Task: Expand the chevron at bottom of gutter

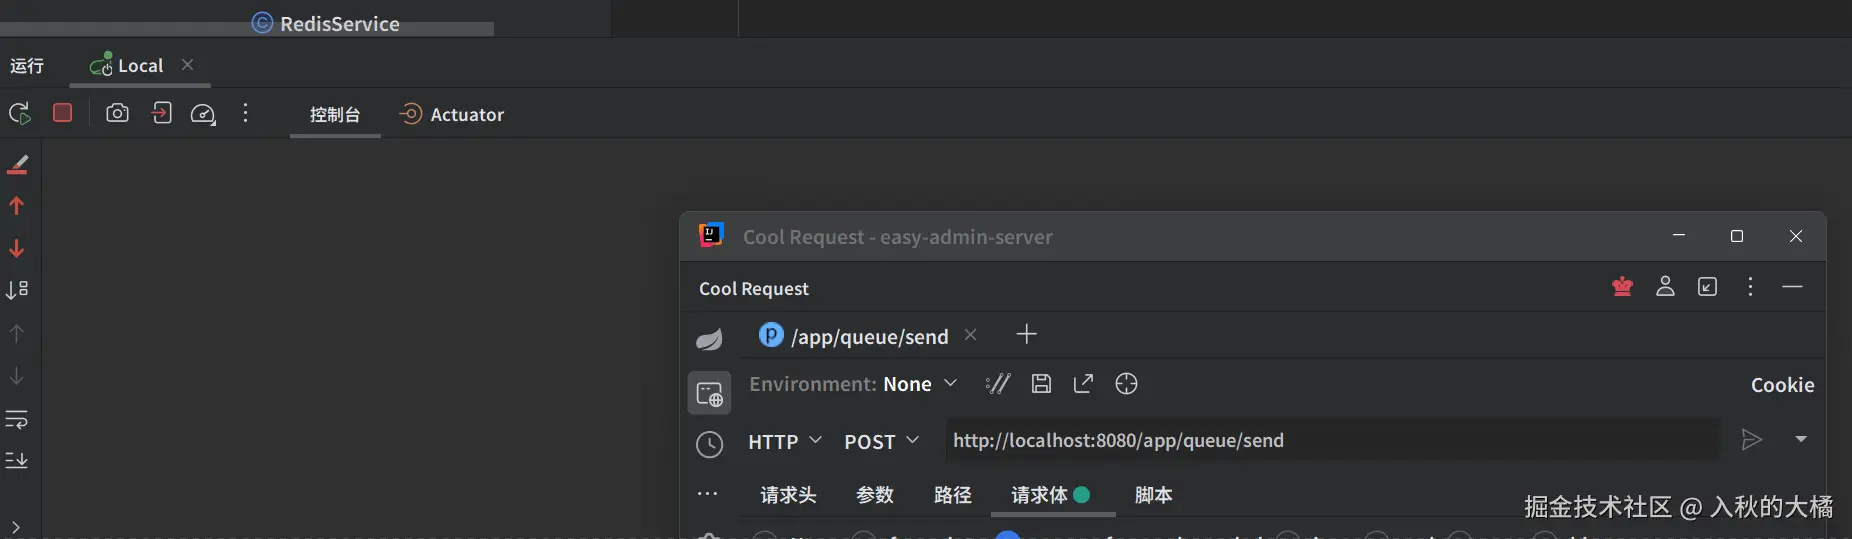Action: point(15,527)
